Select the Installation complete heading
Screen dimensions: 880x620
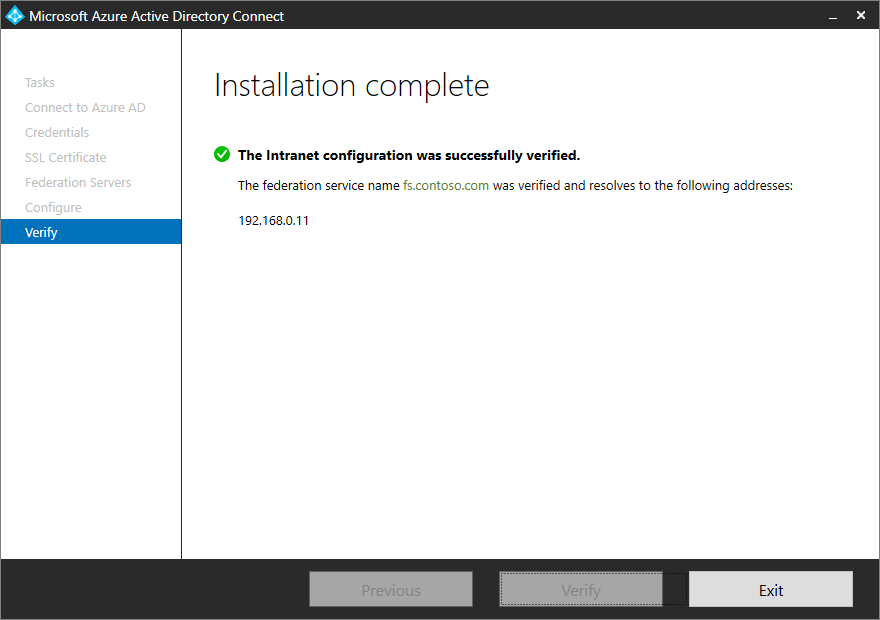351,85
